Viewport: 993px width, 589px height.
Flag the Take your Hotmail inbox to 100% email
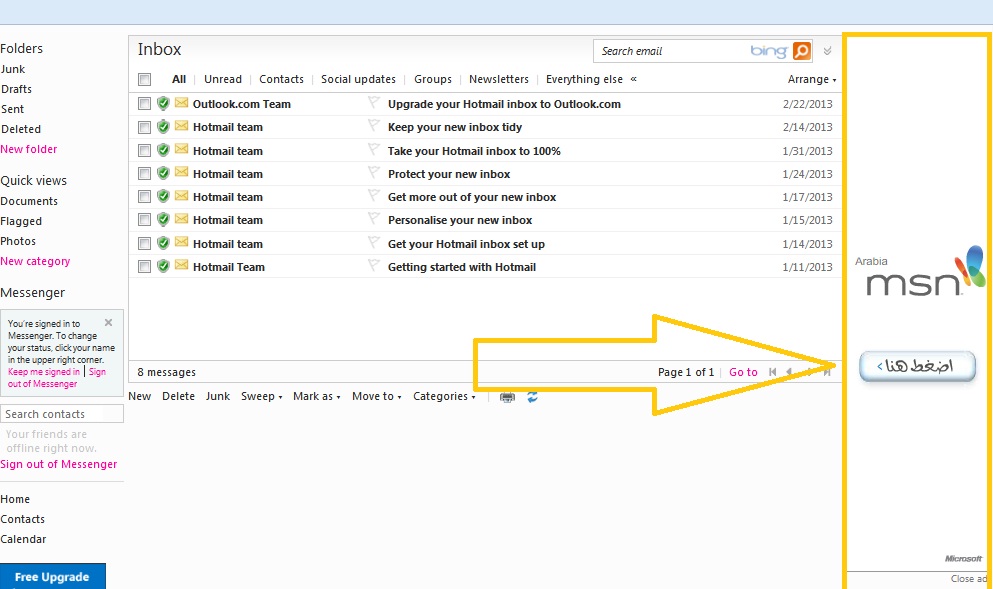click(374, 149)
